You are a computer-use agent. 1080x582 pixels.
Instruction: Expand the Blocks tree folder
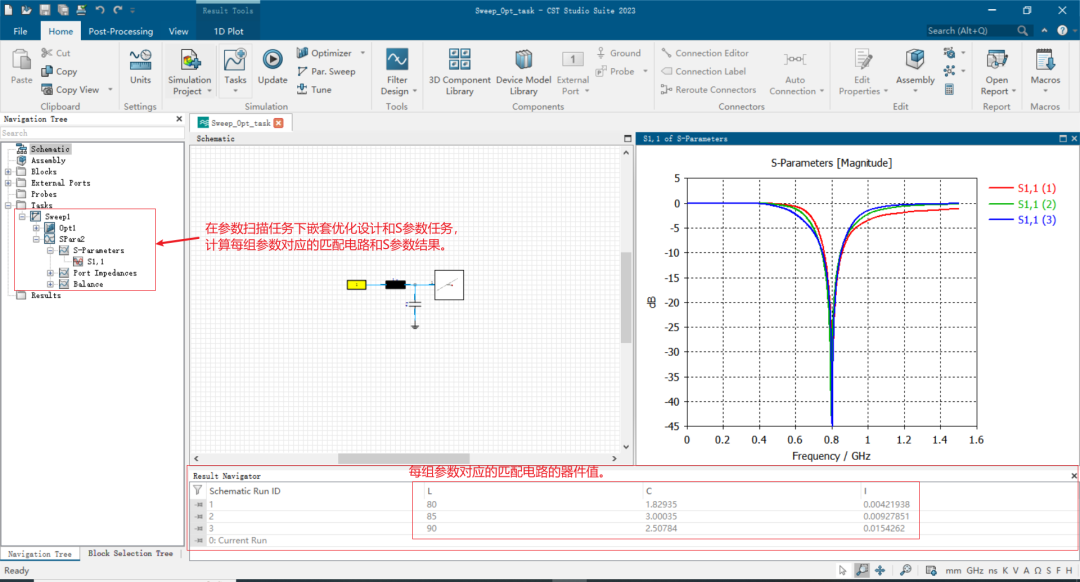[x=8, y=172]
